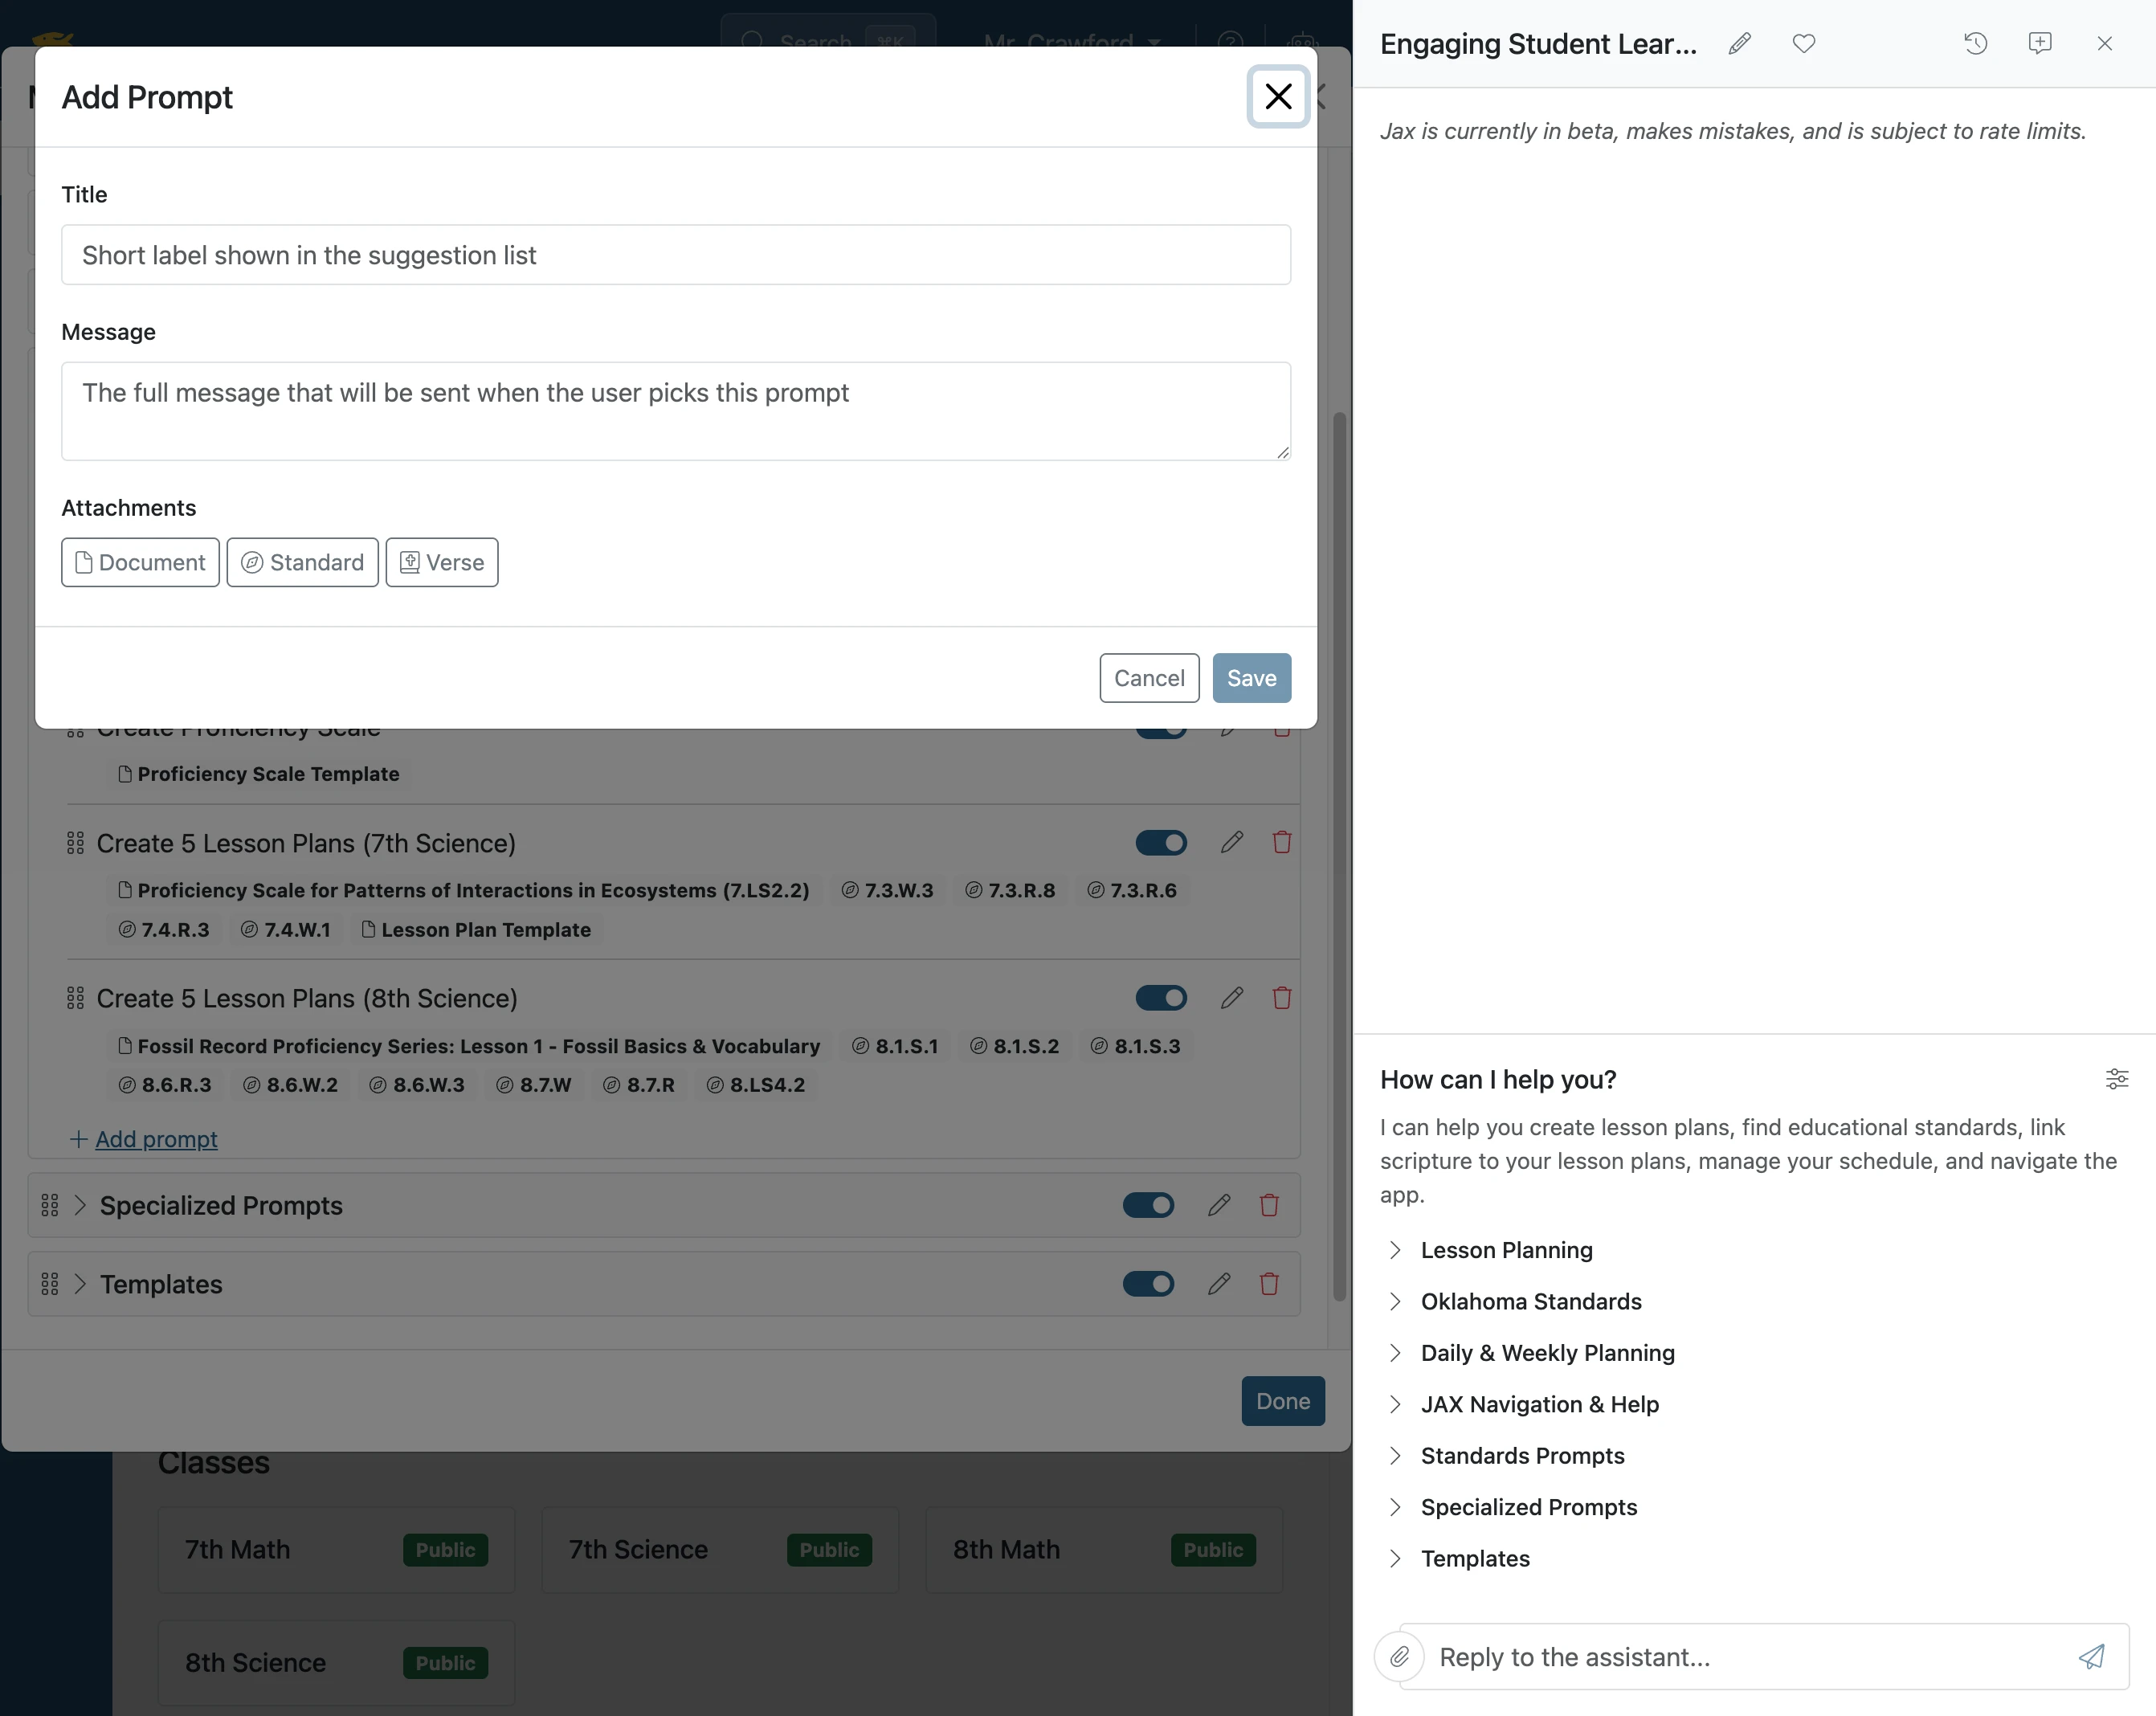
Task: Favorite the conversation with heart icon
Action: (x=1804, y=44)
